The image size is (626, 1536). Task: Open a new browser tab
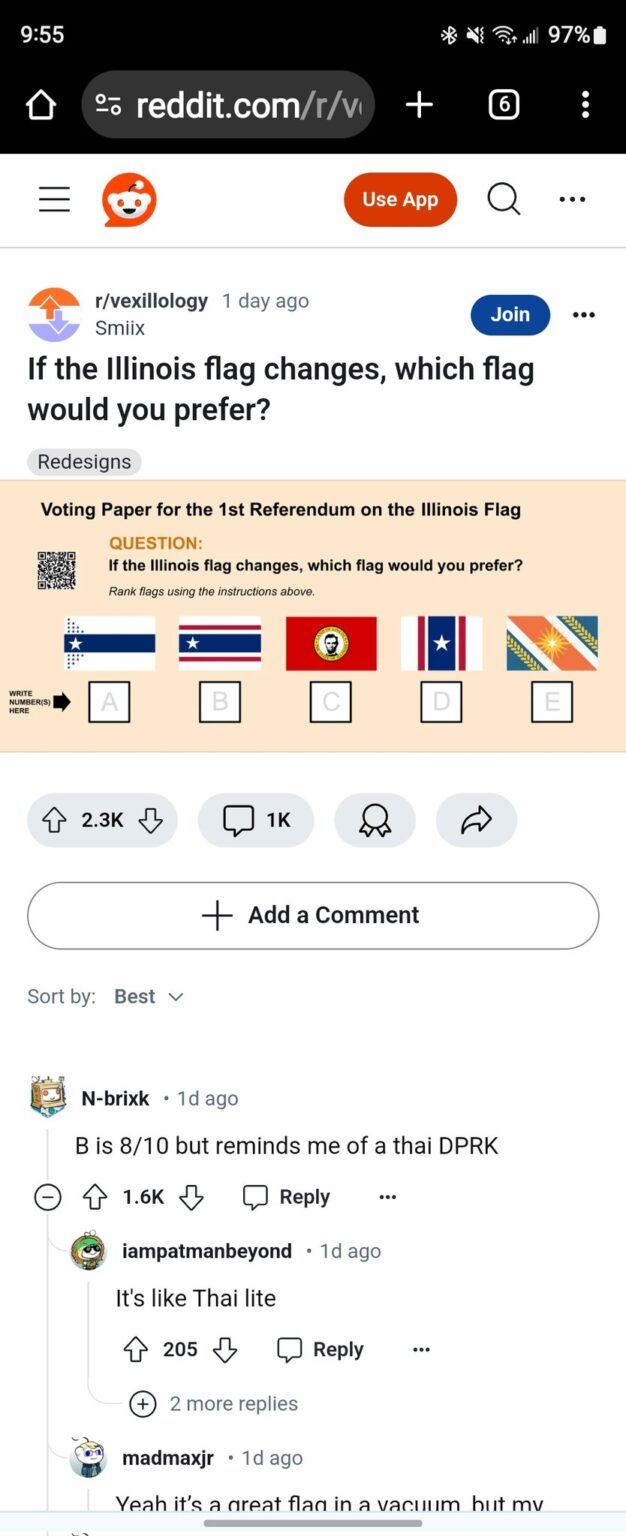pyautogui.click(x=419, y=105)
